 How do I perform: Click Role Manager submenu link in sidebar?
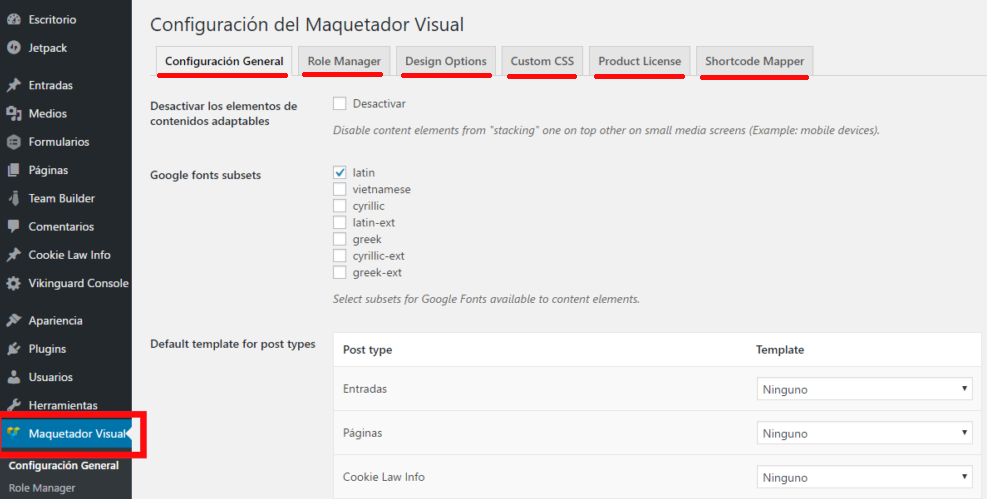click(x=42, y=488)
